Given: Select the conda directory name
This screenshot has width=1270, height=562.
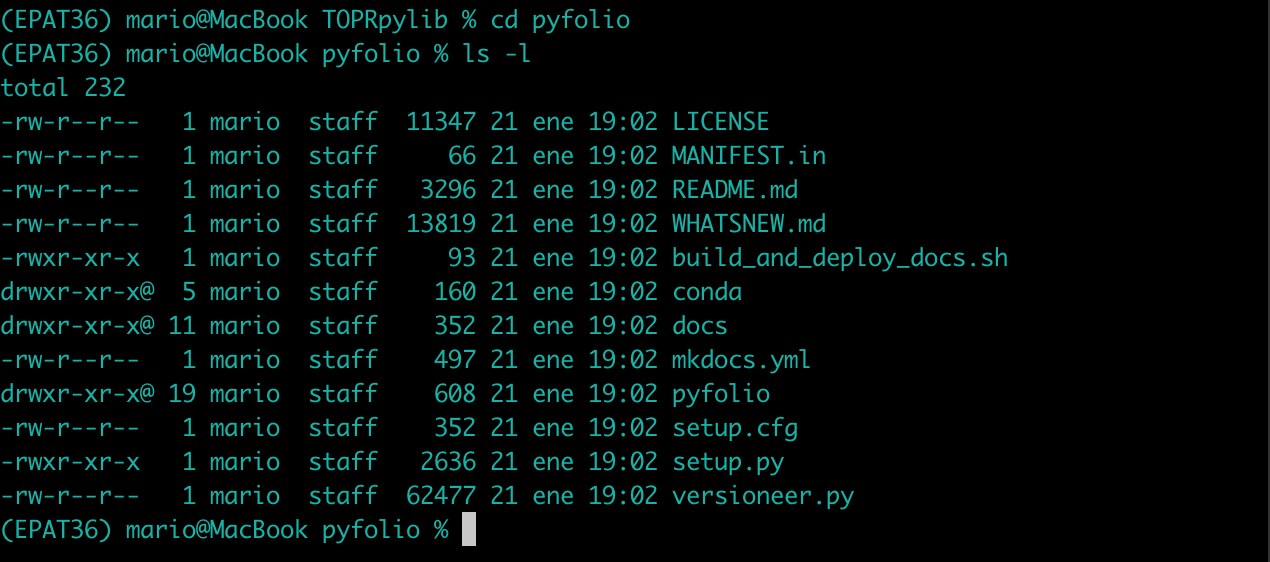Looking at the screenshot, I should click(x=706, y=292).
